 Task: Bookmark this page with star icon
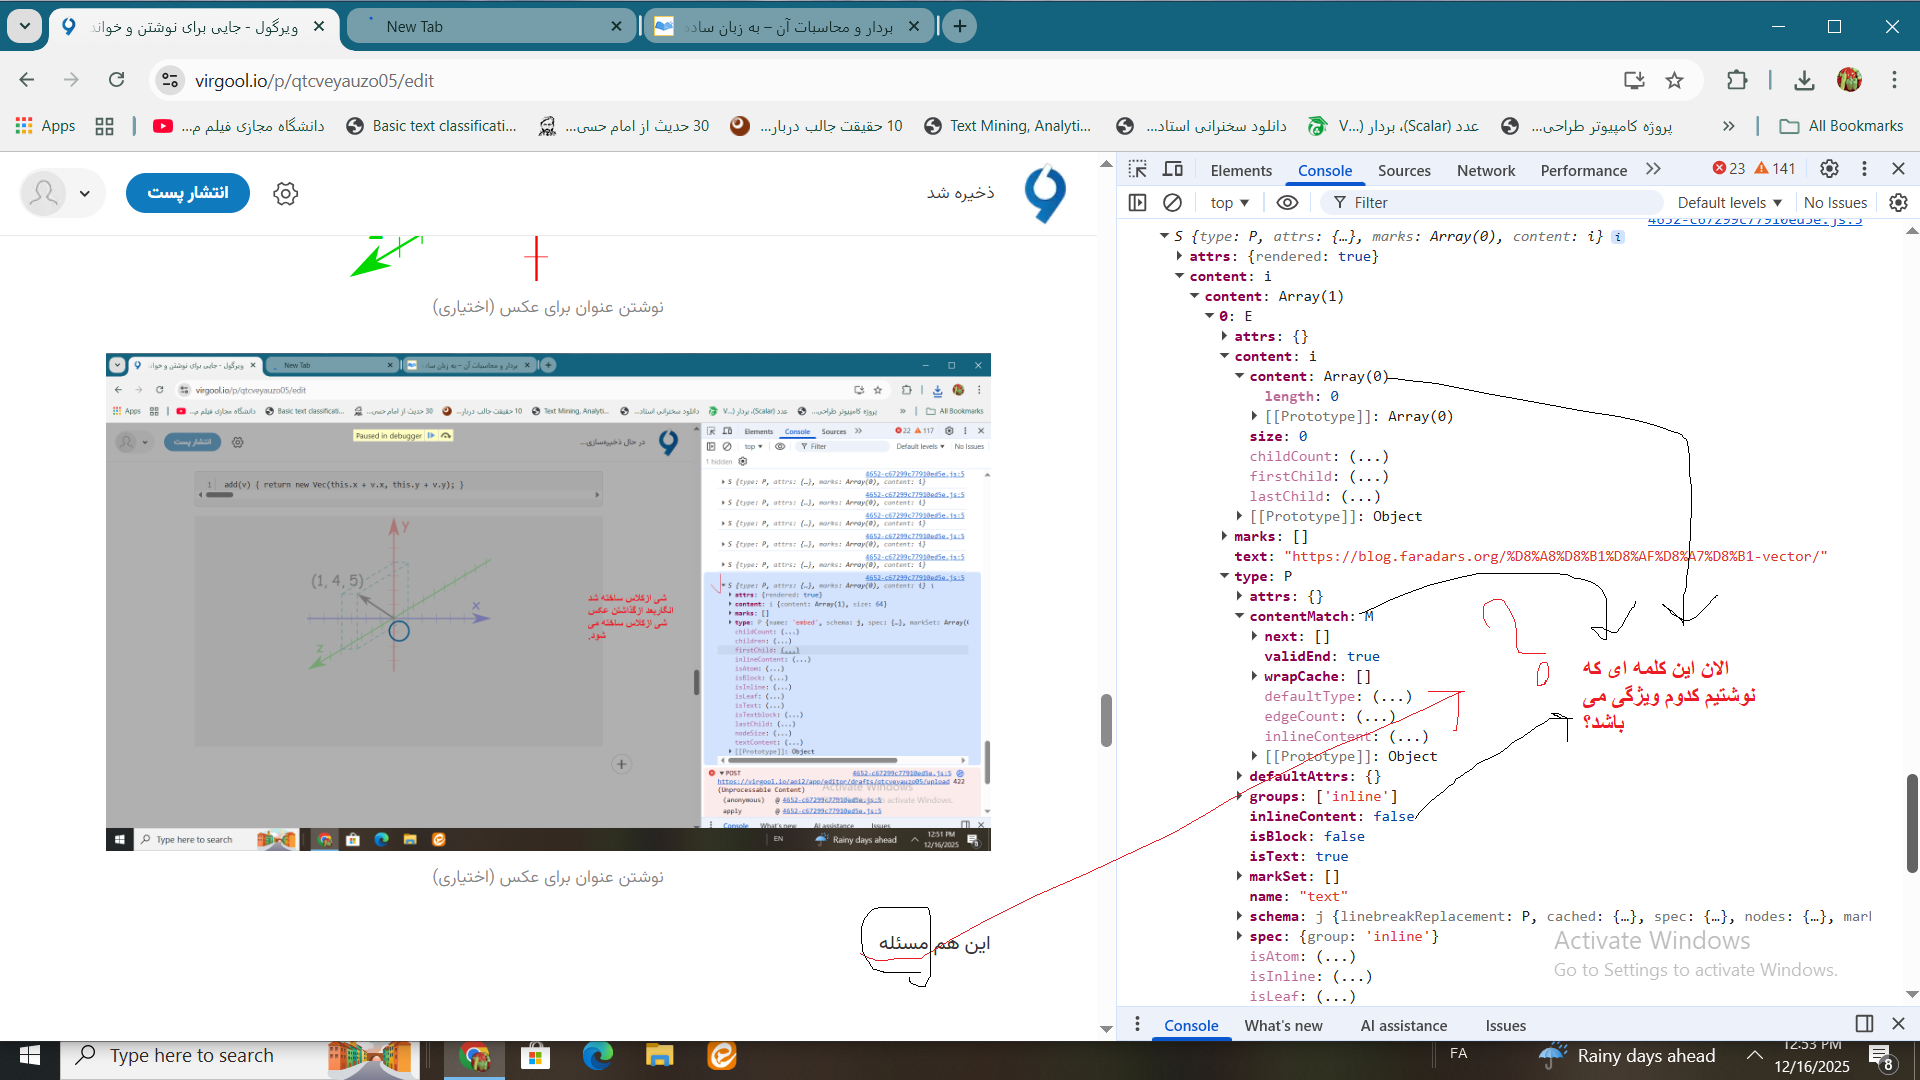[x=1675, y=80]
